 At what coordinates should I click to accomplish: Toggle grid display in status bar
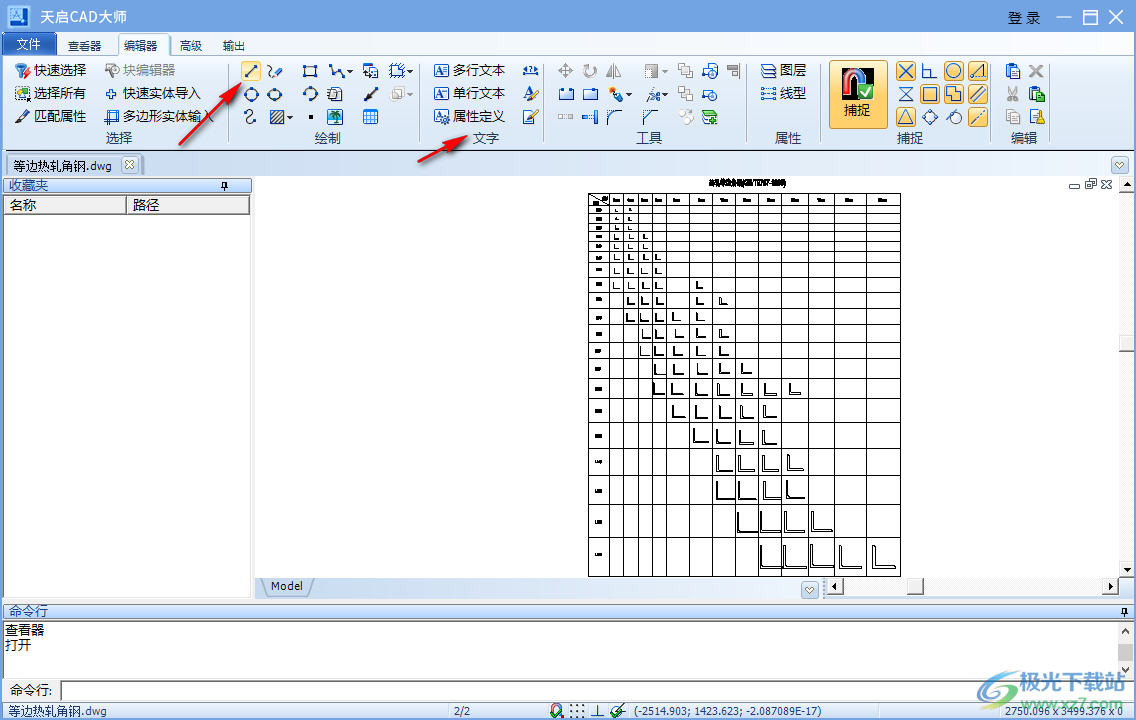tap(577, 711)
